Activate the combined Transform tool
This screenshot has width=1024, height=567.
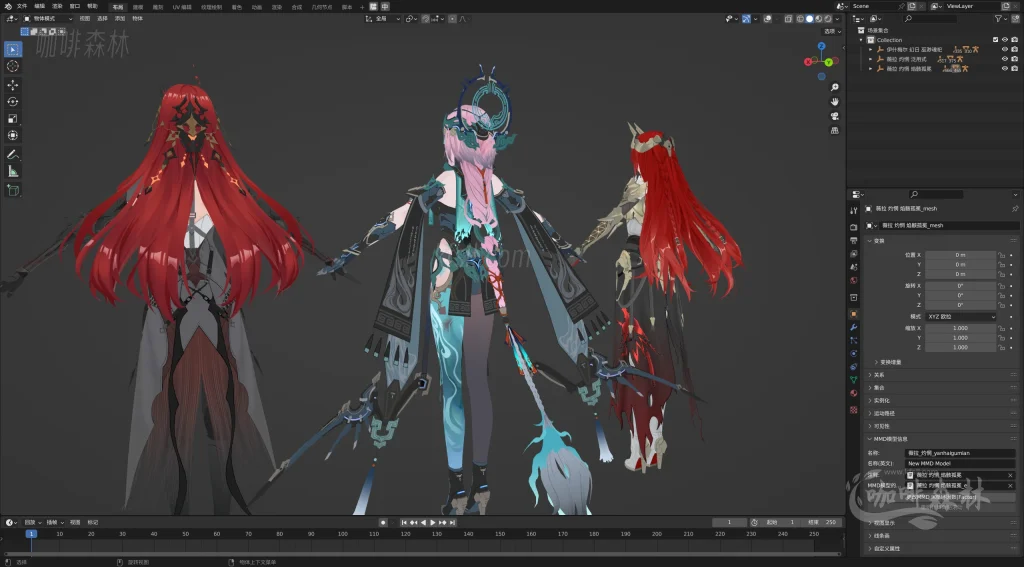[12, 135]
